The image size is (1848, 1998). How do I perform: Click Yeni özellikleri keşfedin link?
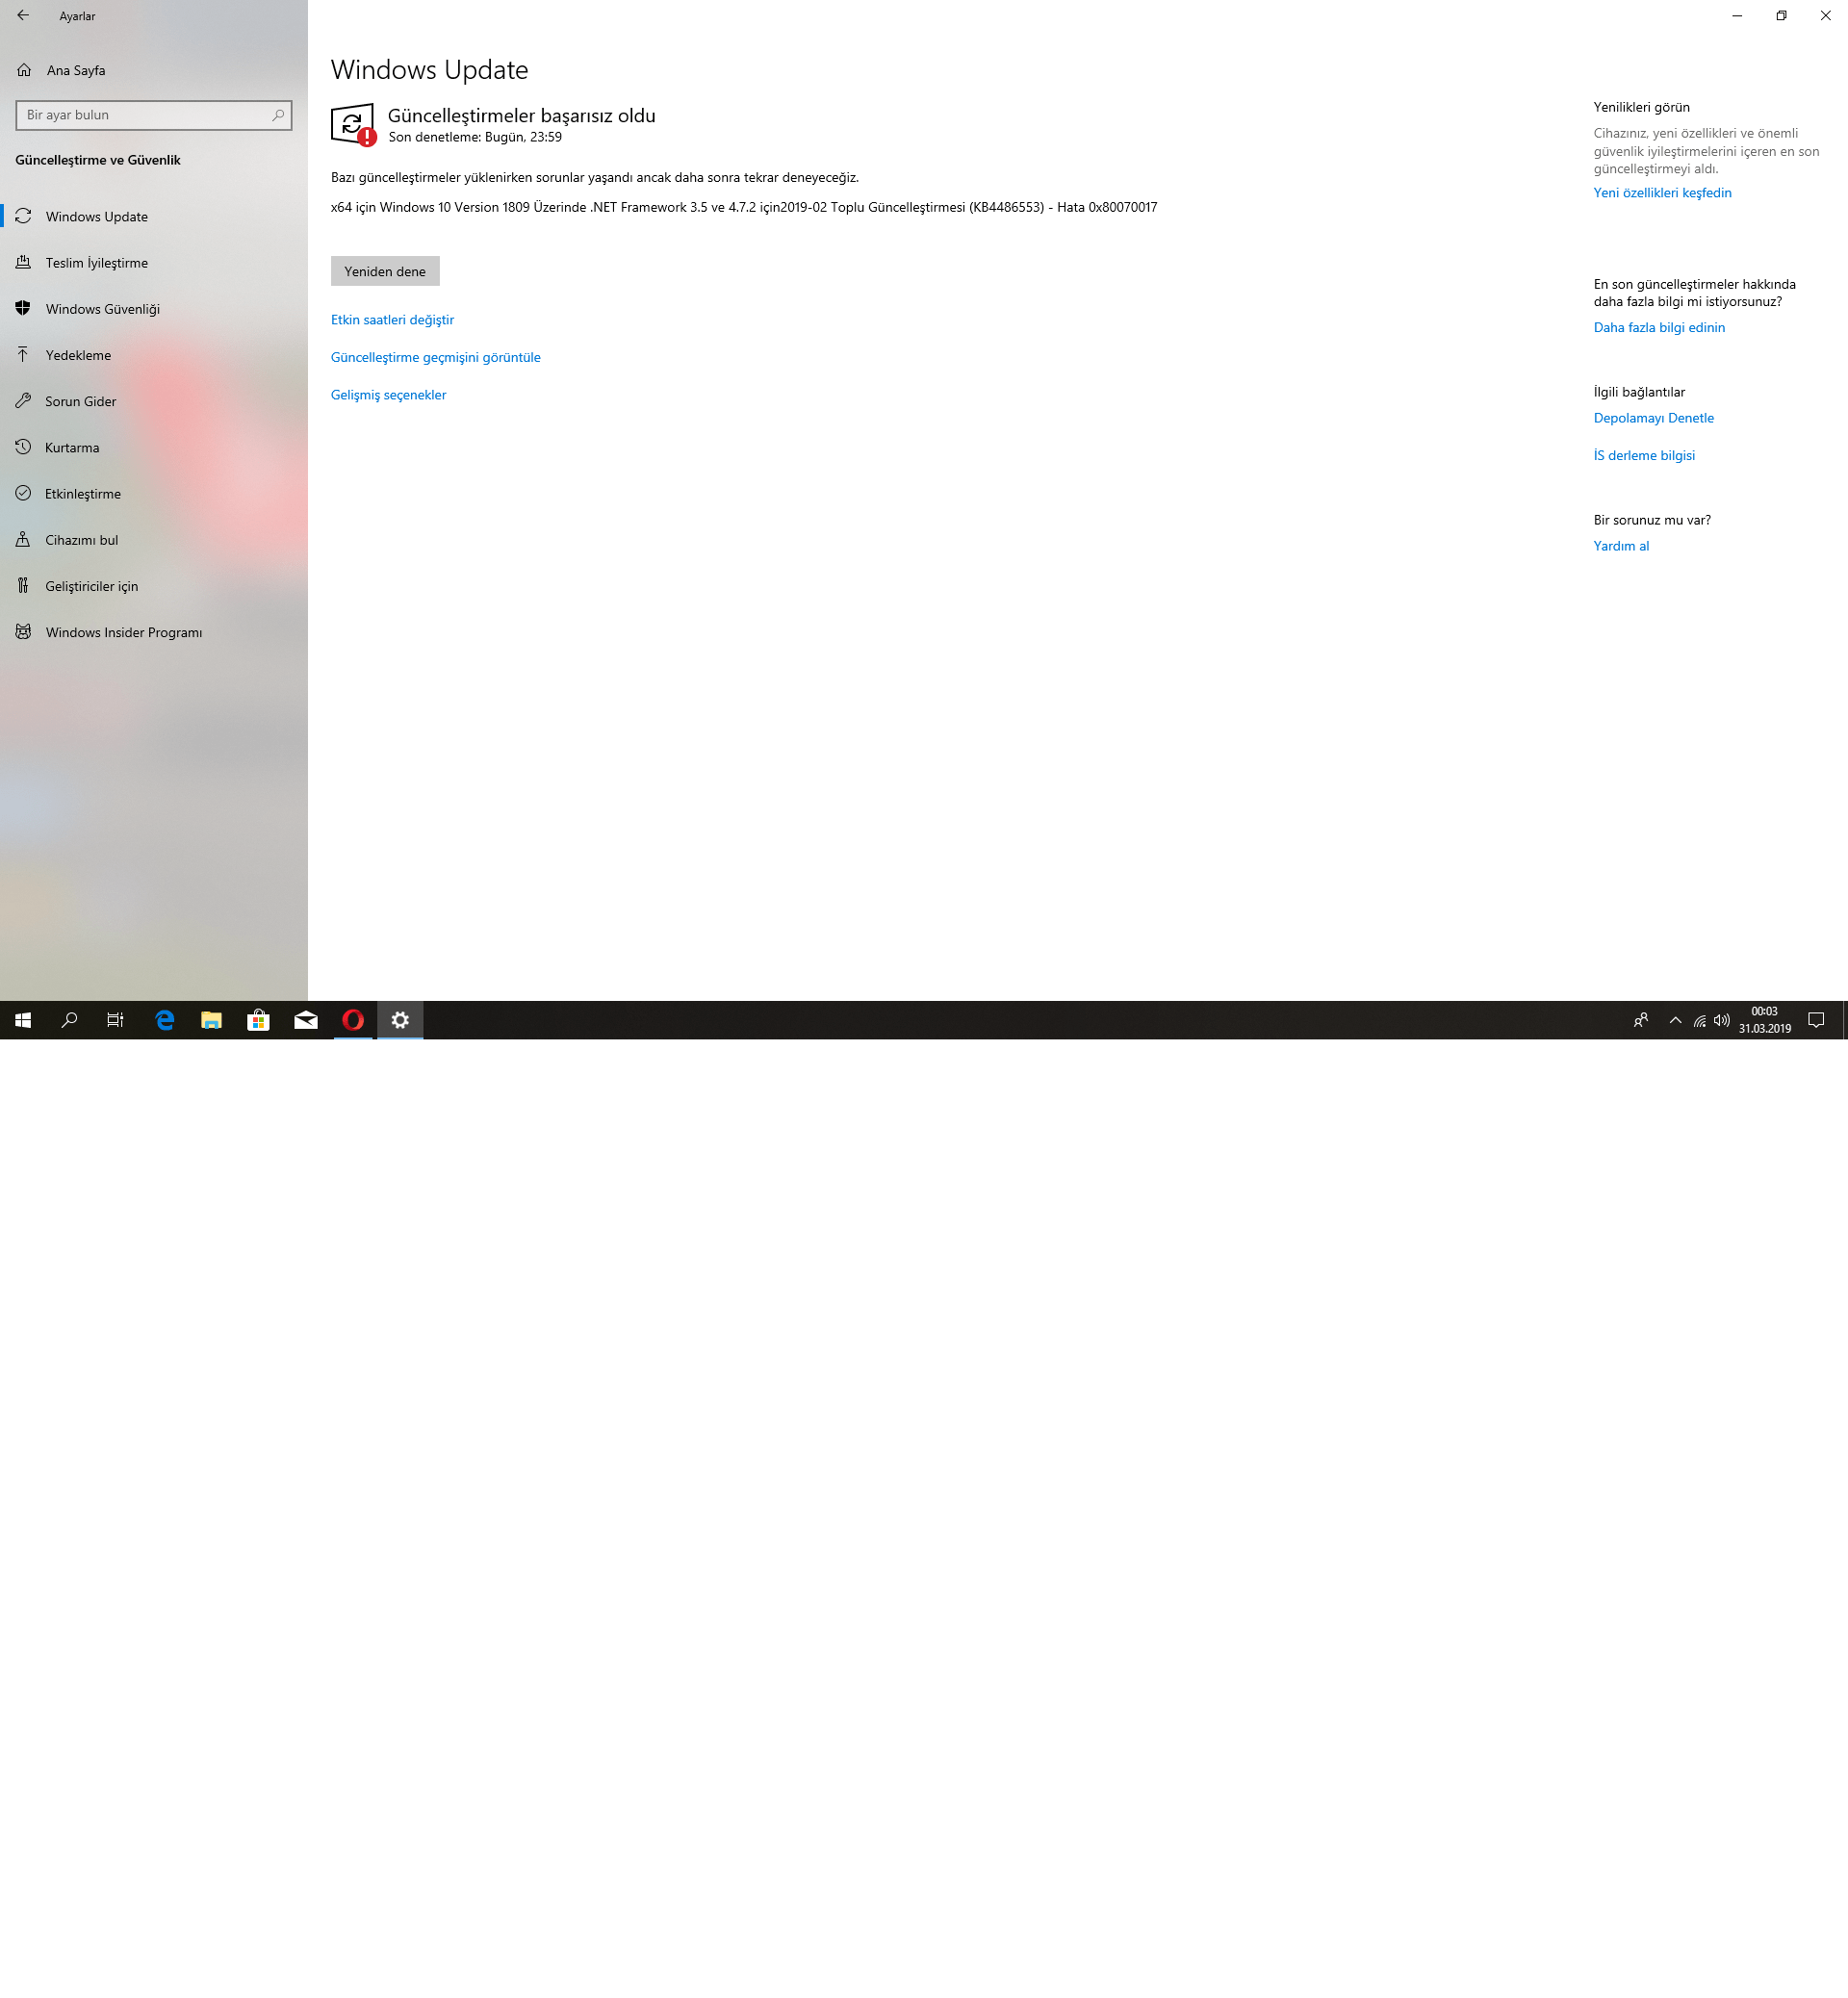(1662, 193)
